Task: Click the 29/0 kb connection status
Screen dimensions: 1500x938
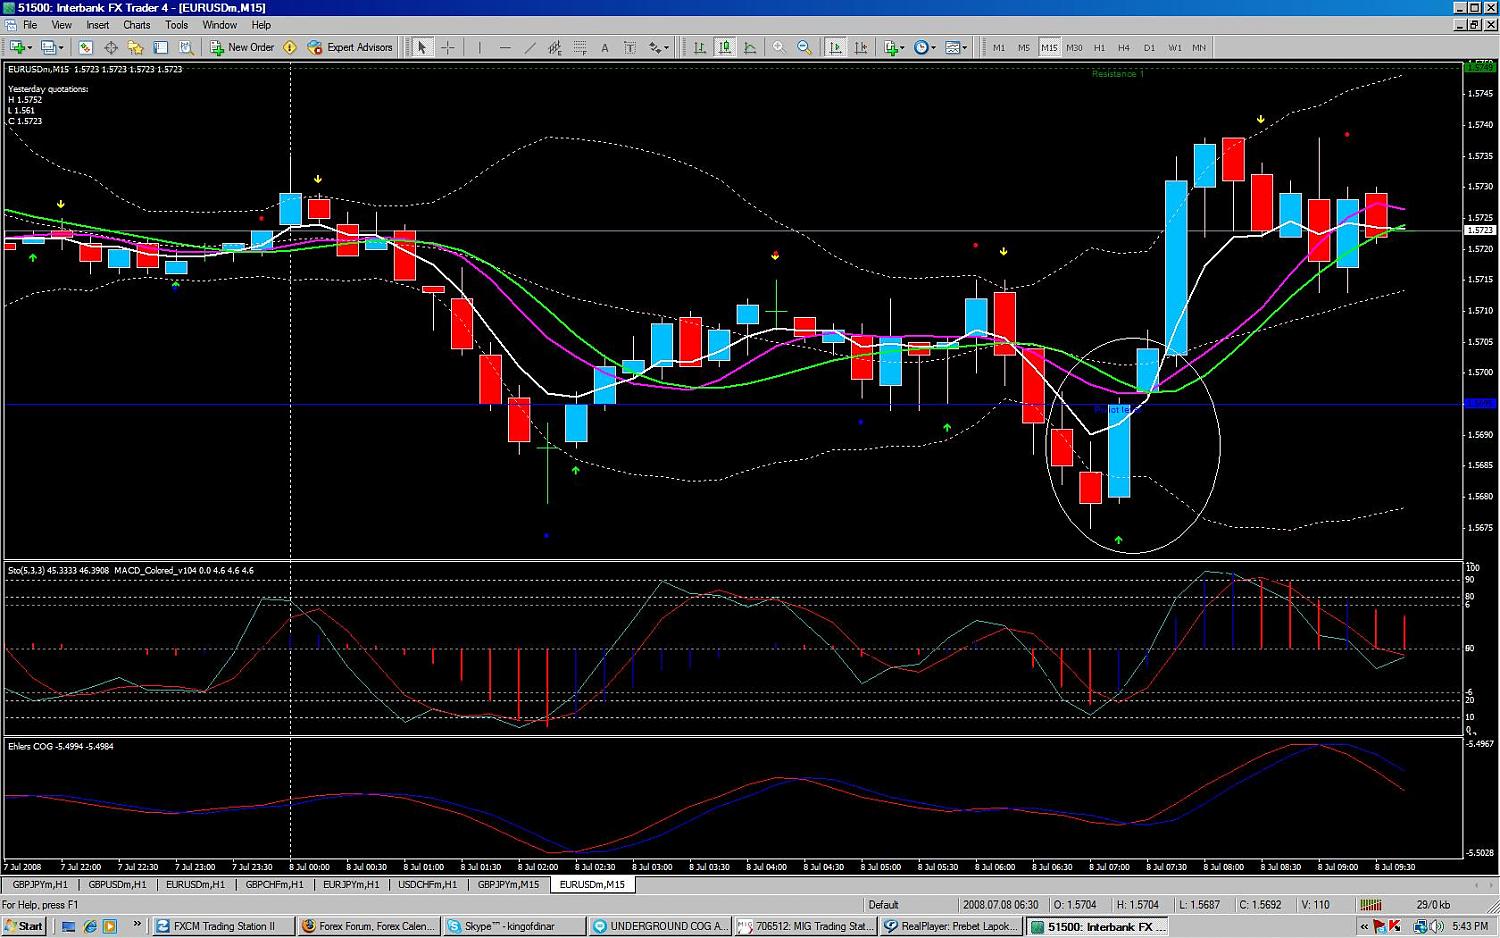Action: 1433,905
